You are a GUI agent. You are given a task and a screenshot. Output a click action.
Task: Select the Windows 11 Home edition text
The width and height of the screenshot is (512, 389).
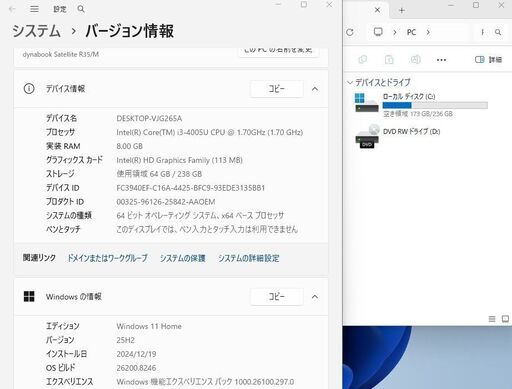[149, 326]
